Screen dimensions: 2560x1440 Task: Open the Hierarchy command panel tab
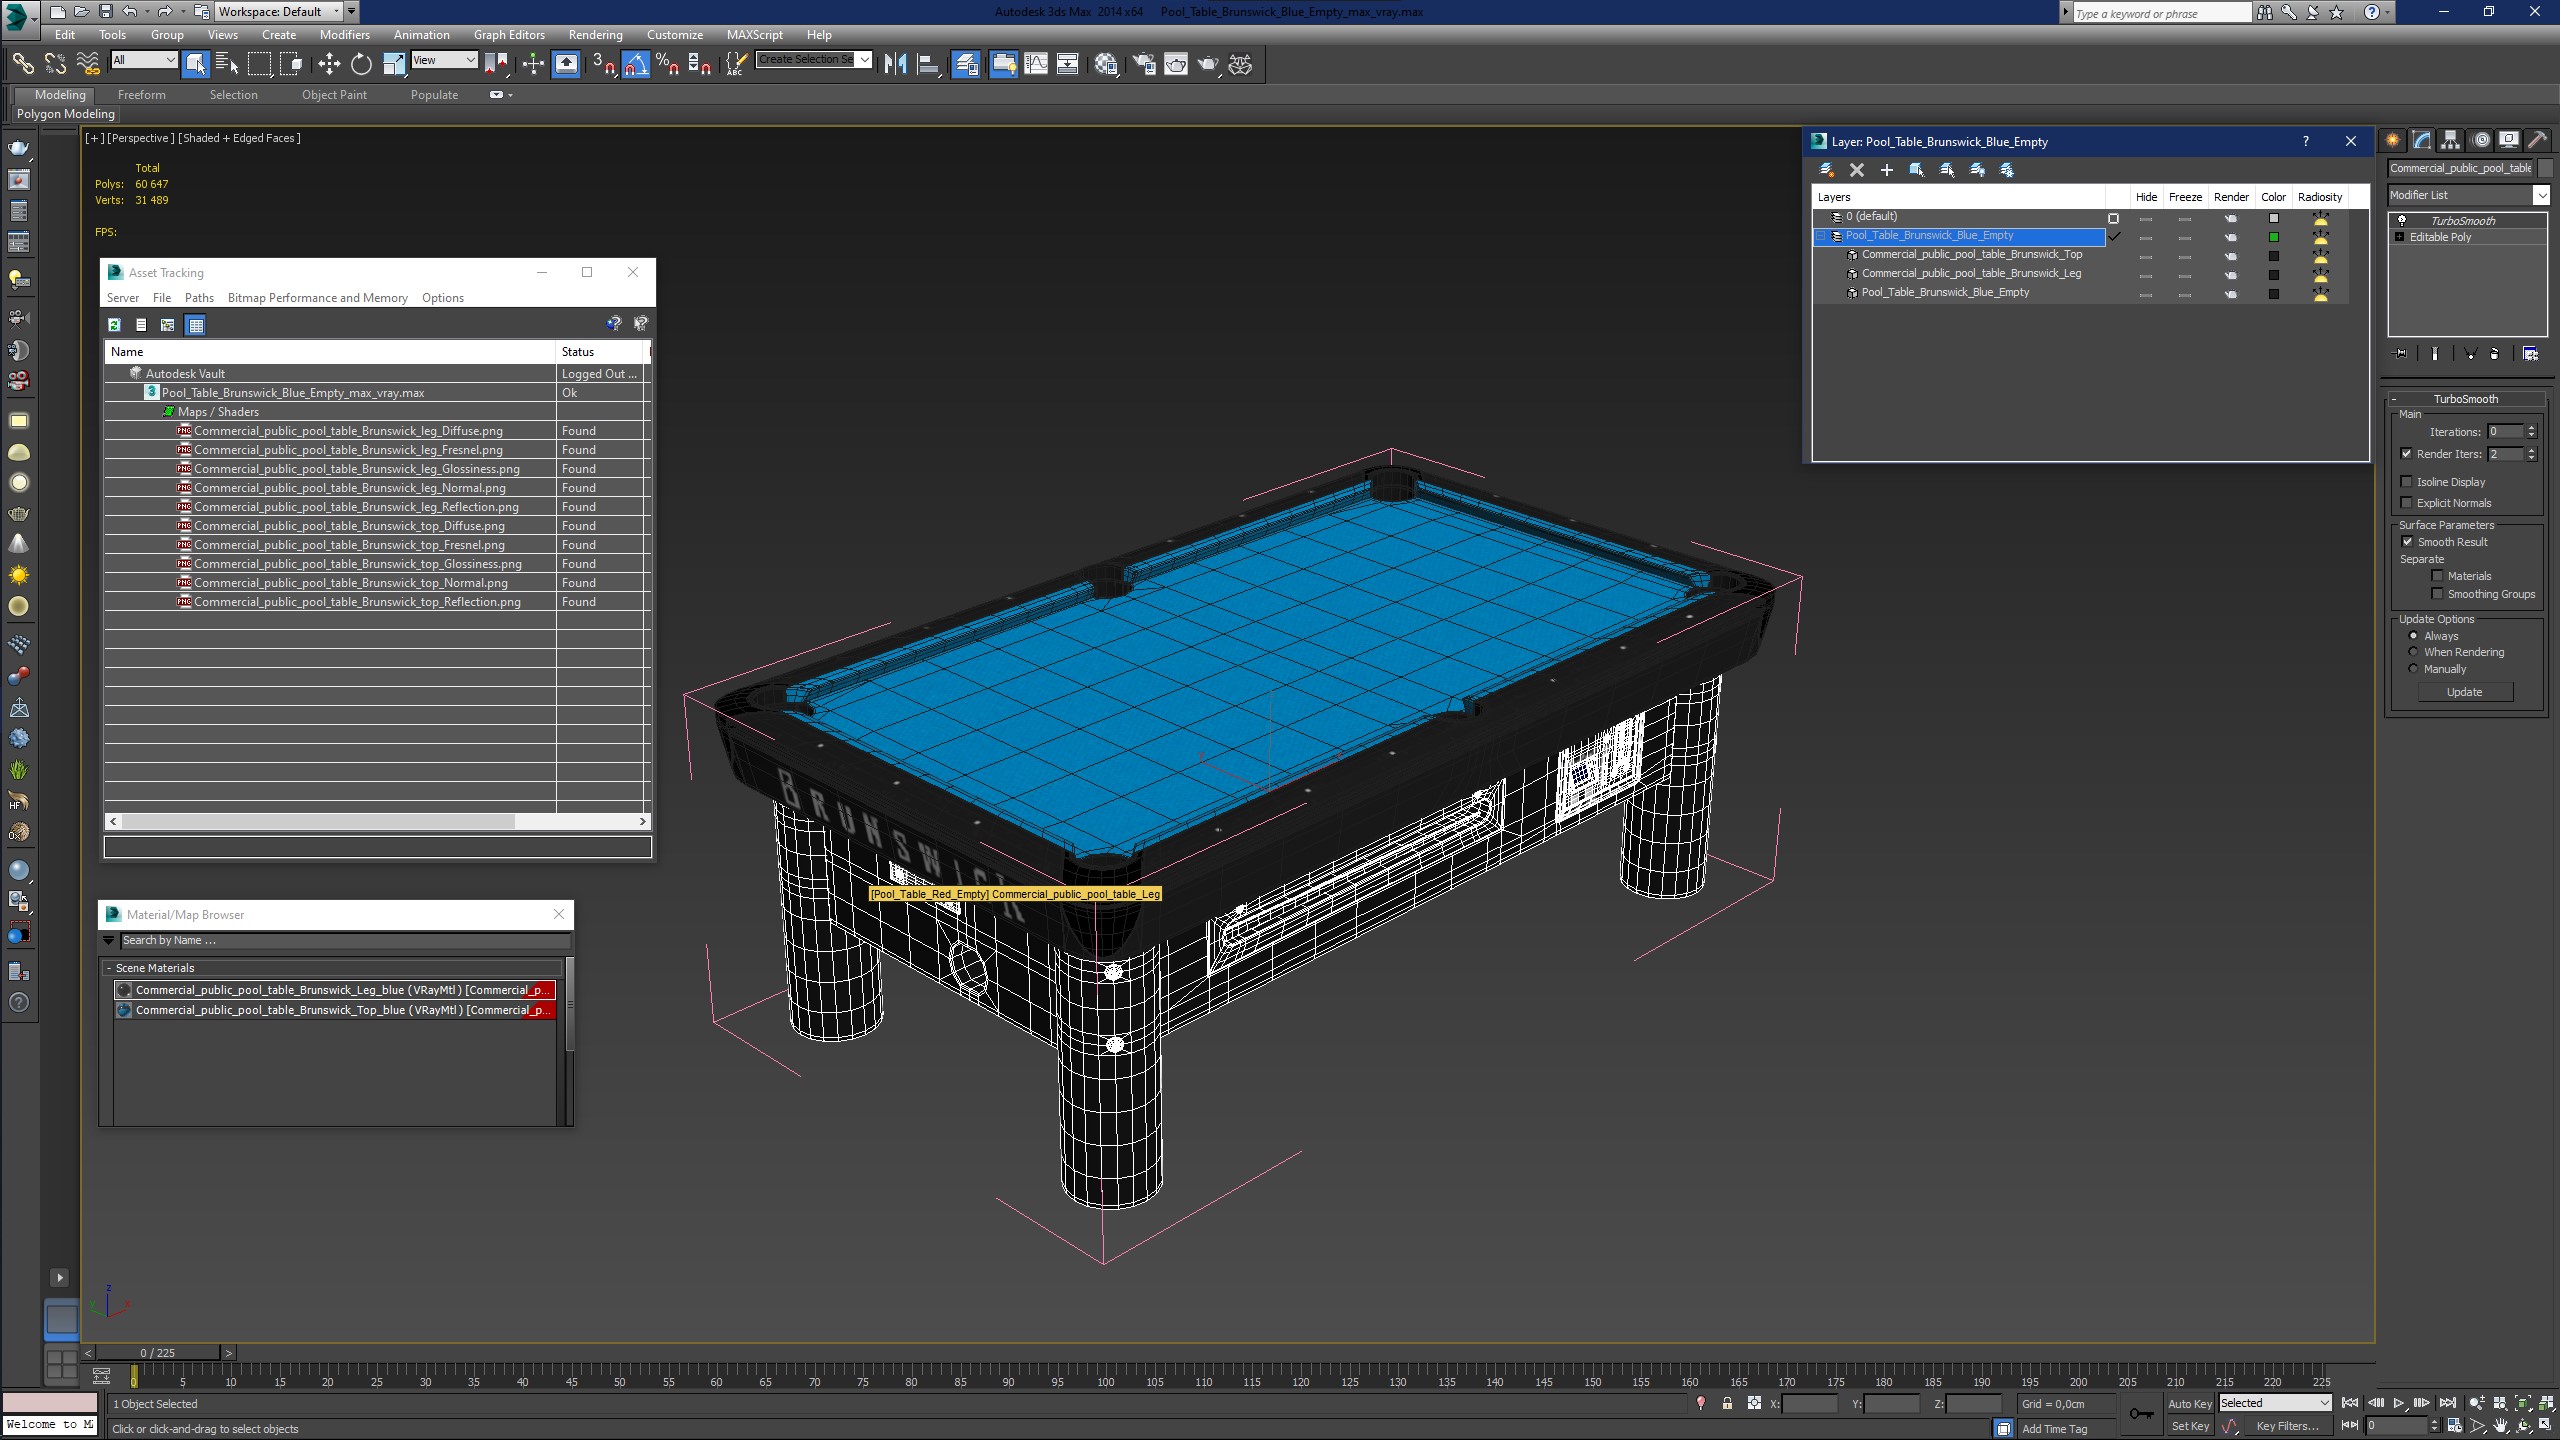click(2450, 140)
